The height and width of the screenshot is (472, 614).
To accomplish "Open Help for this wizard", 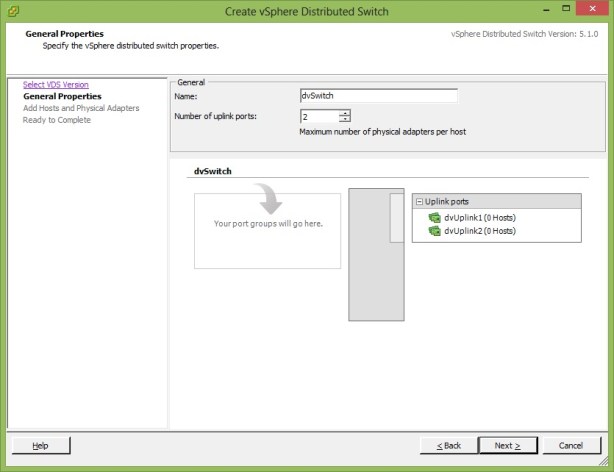I will [x=40, y=445].
